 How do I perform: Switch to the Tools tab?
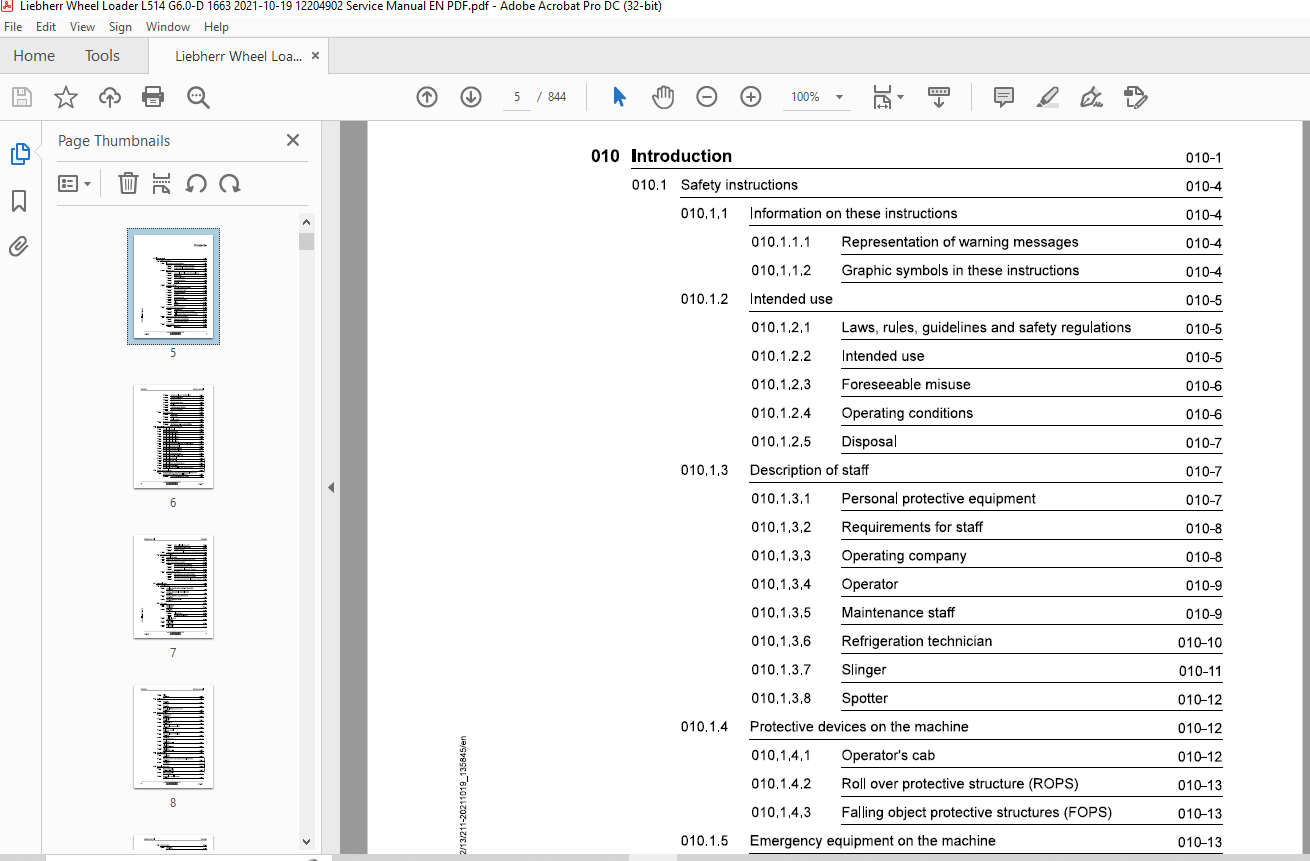102,56
